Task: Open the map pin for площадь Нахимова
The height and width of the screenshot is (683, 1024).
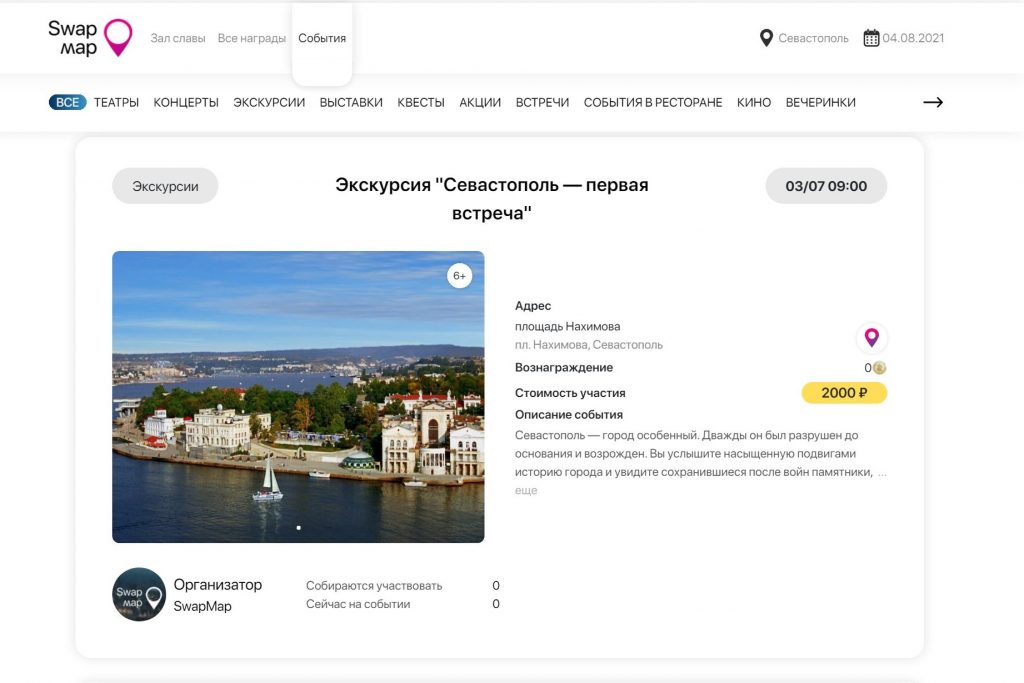Action: coord(871,338)
